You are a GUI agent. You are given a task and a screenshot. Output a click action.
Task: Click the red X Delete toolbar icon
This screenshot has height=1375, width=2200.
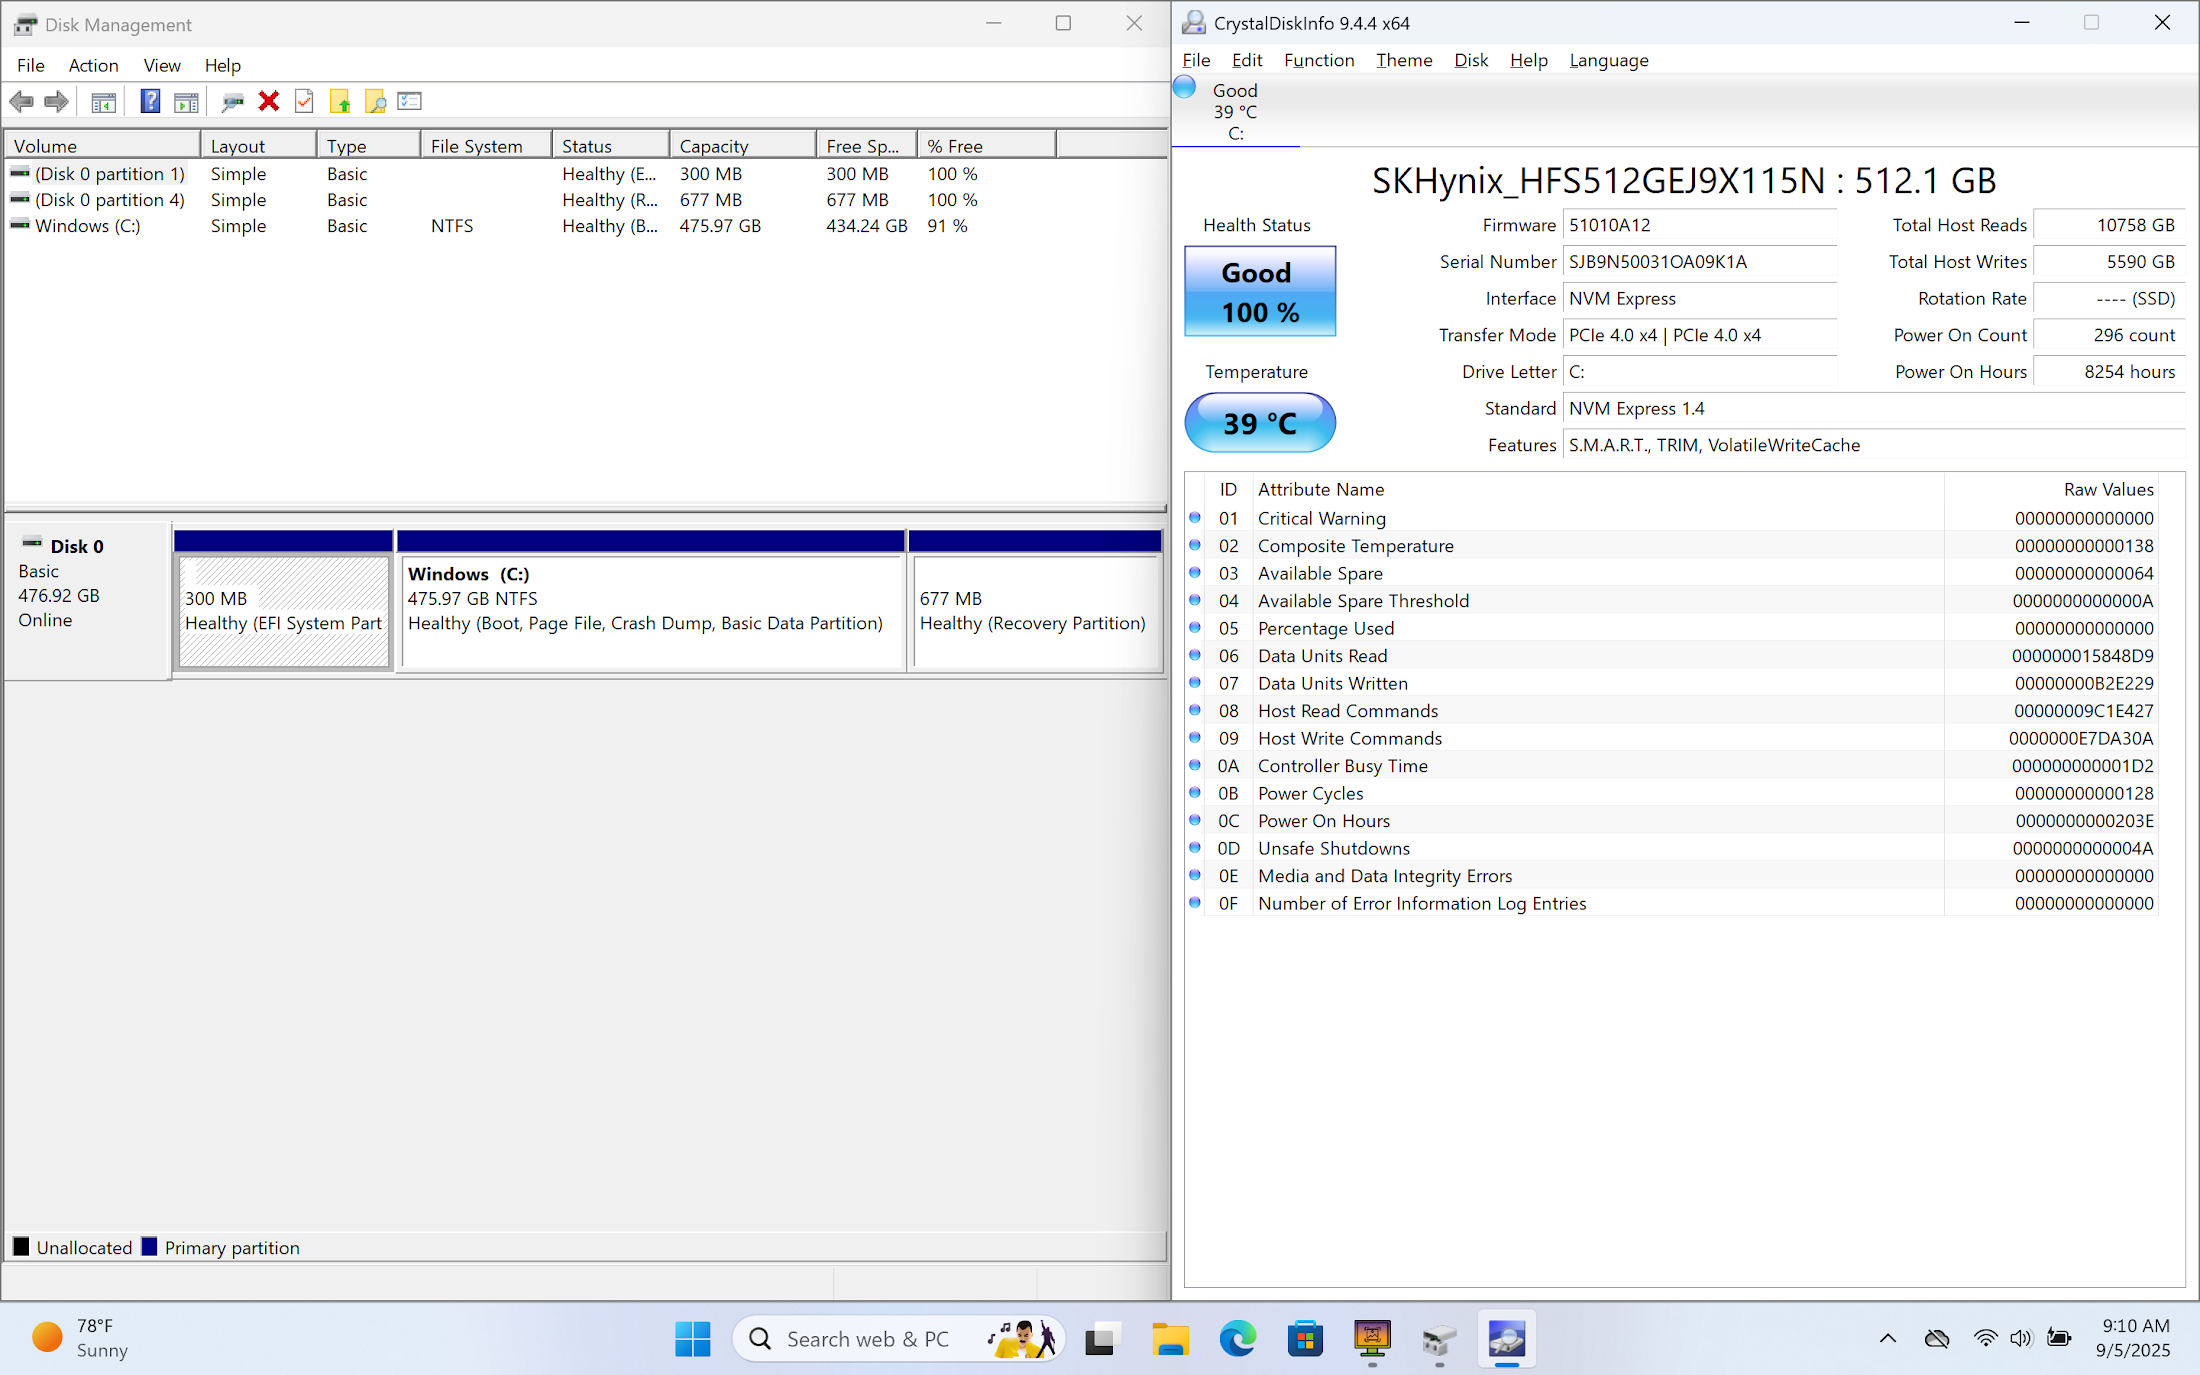[268, 101]
